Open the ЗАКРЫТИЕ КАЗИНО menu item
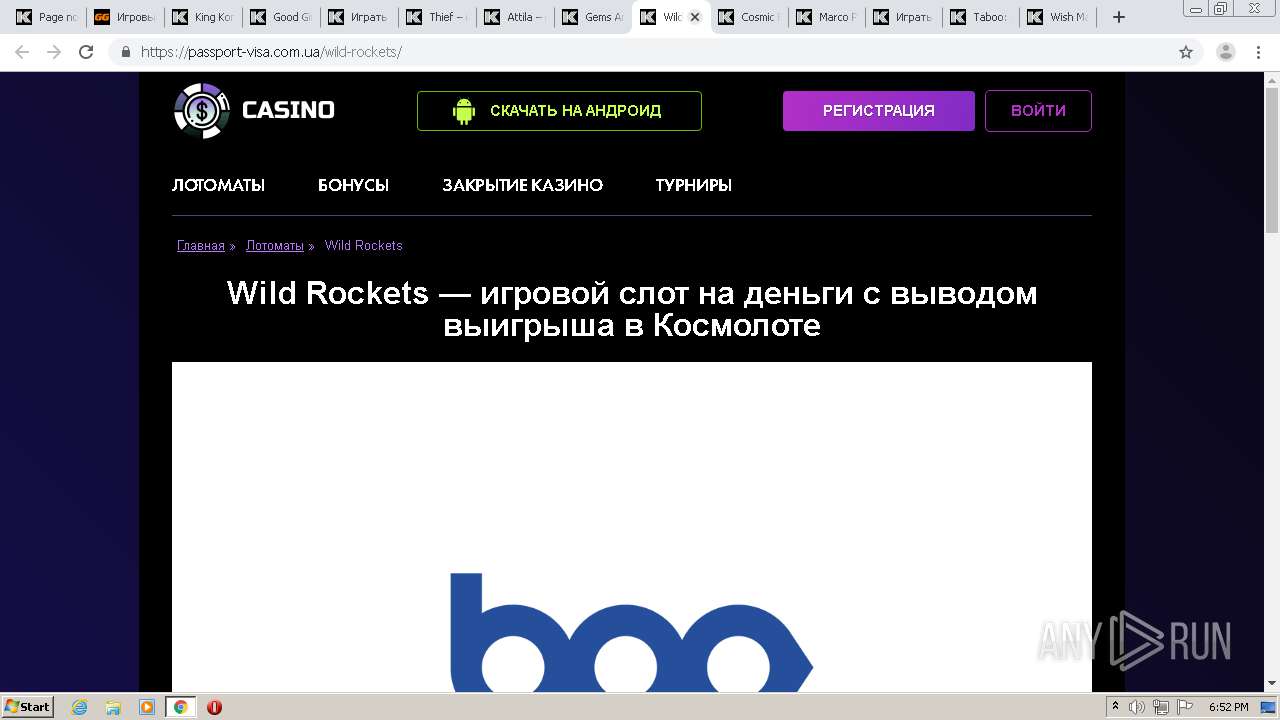This screenshot has width=1280, height=720. pos(522,185)
